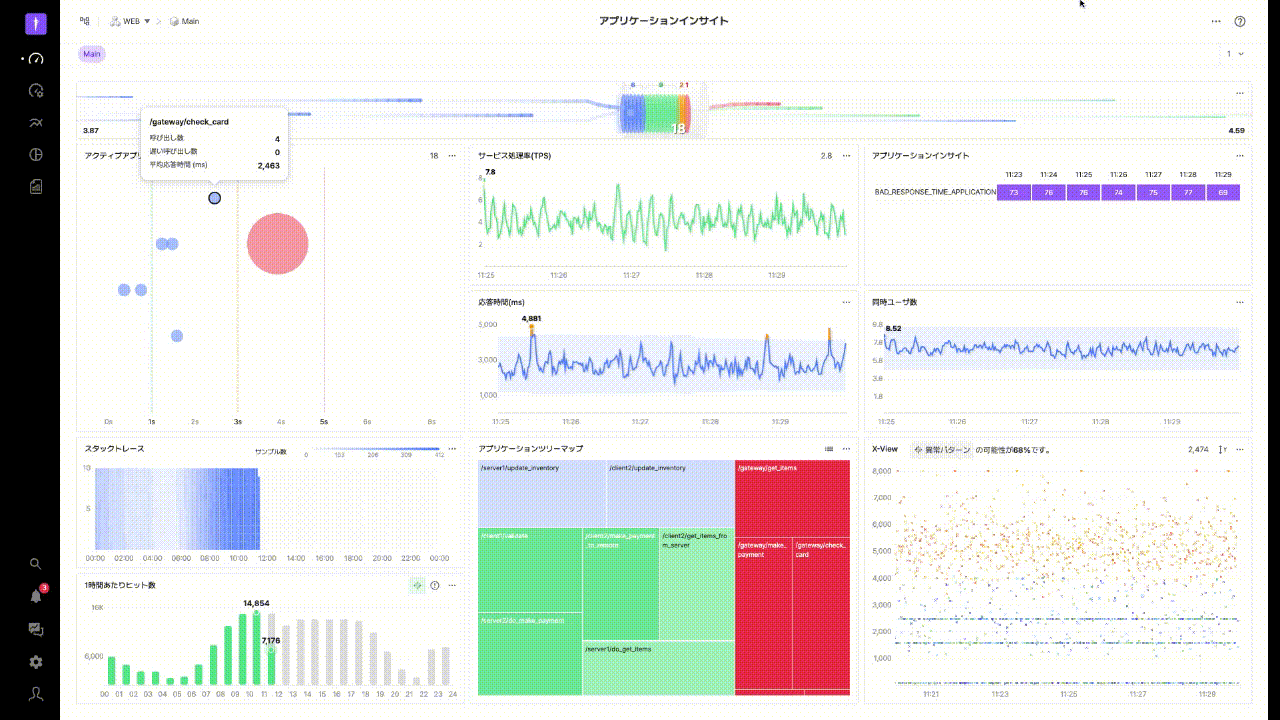
Task: Open the dashboard gauge icon in sidebar
Action: coord(36,59)
